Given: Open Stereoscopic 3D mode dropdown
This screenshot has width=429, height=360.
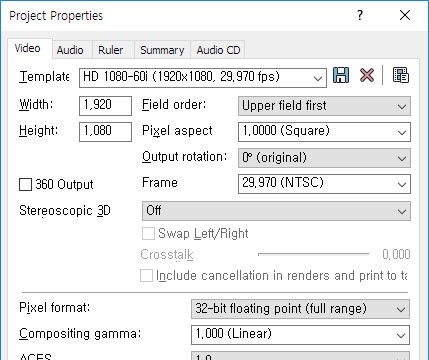Looking at the screenshot, I should click(276, 211).
